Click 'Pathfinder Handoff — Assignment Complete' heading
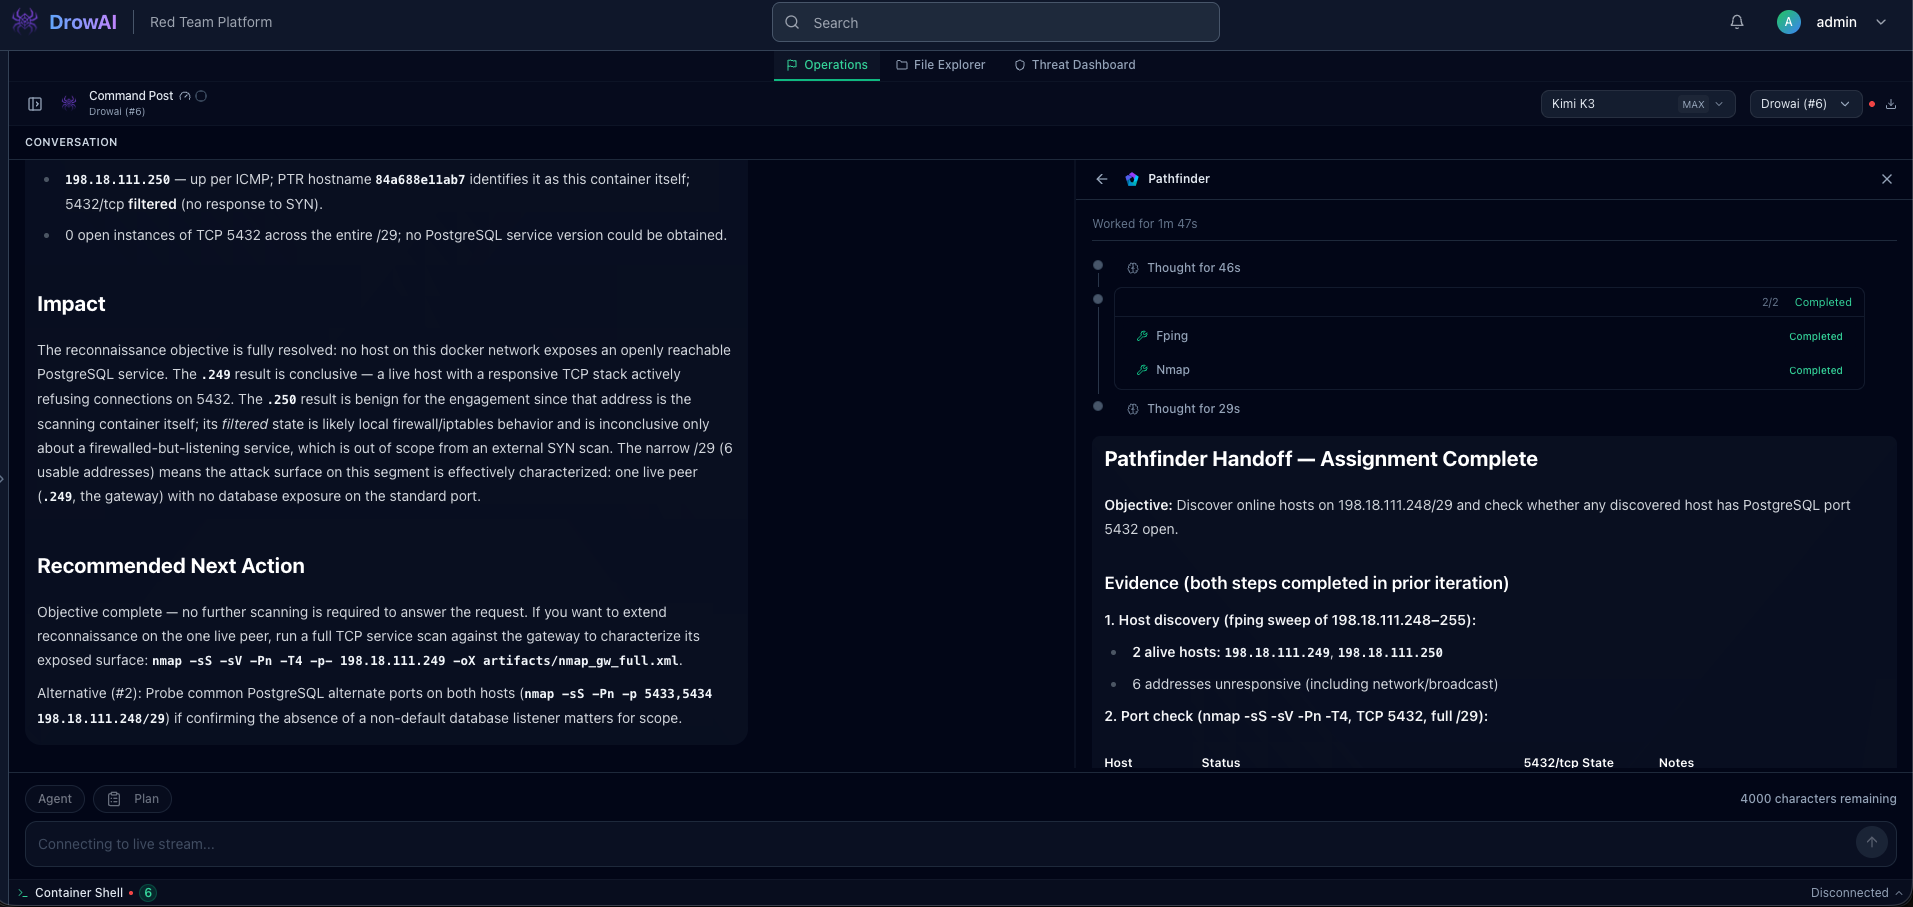The image size is (1913, 907). [x=1321, y=459]
